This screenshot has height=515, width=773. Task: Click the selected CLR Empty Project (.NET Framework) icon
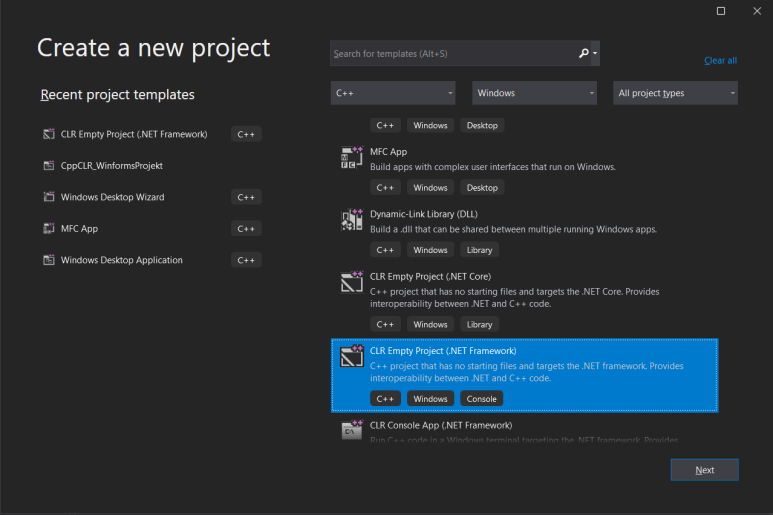click(x=351, y=357)
